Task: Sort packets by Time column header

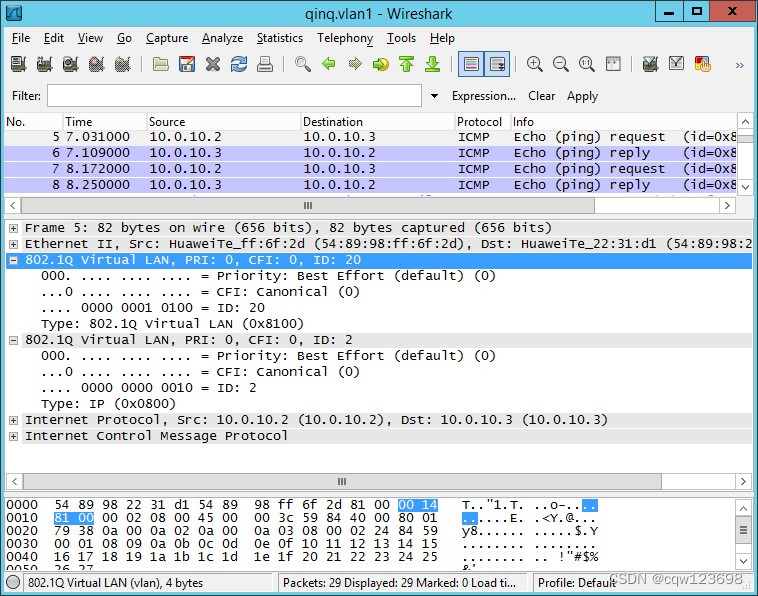Action: click(x=104, y=122)
